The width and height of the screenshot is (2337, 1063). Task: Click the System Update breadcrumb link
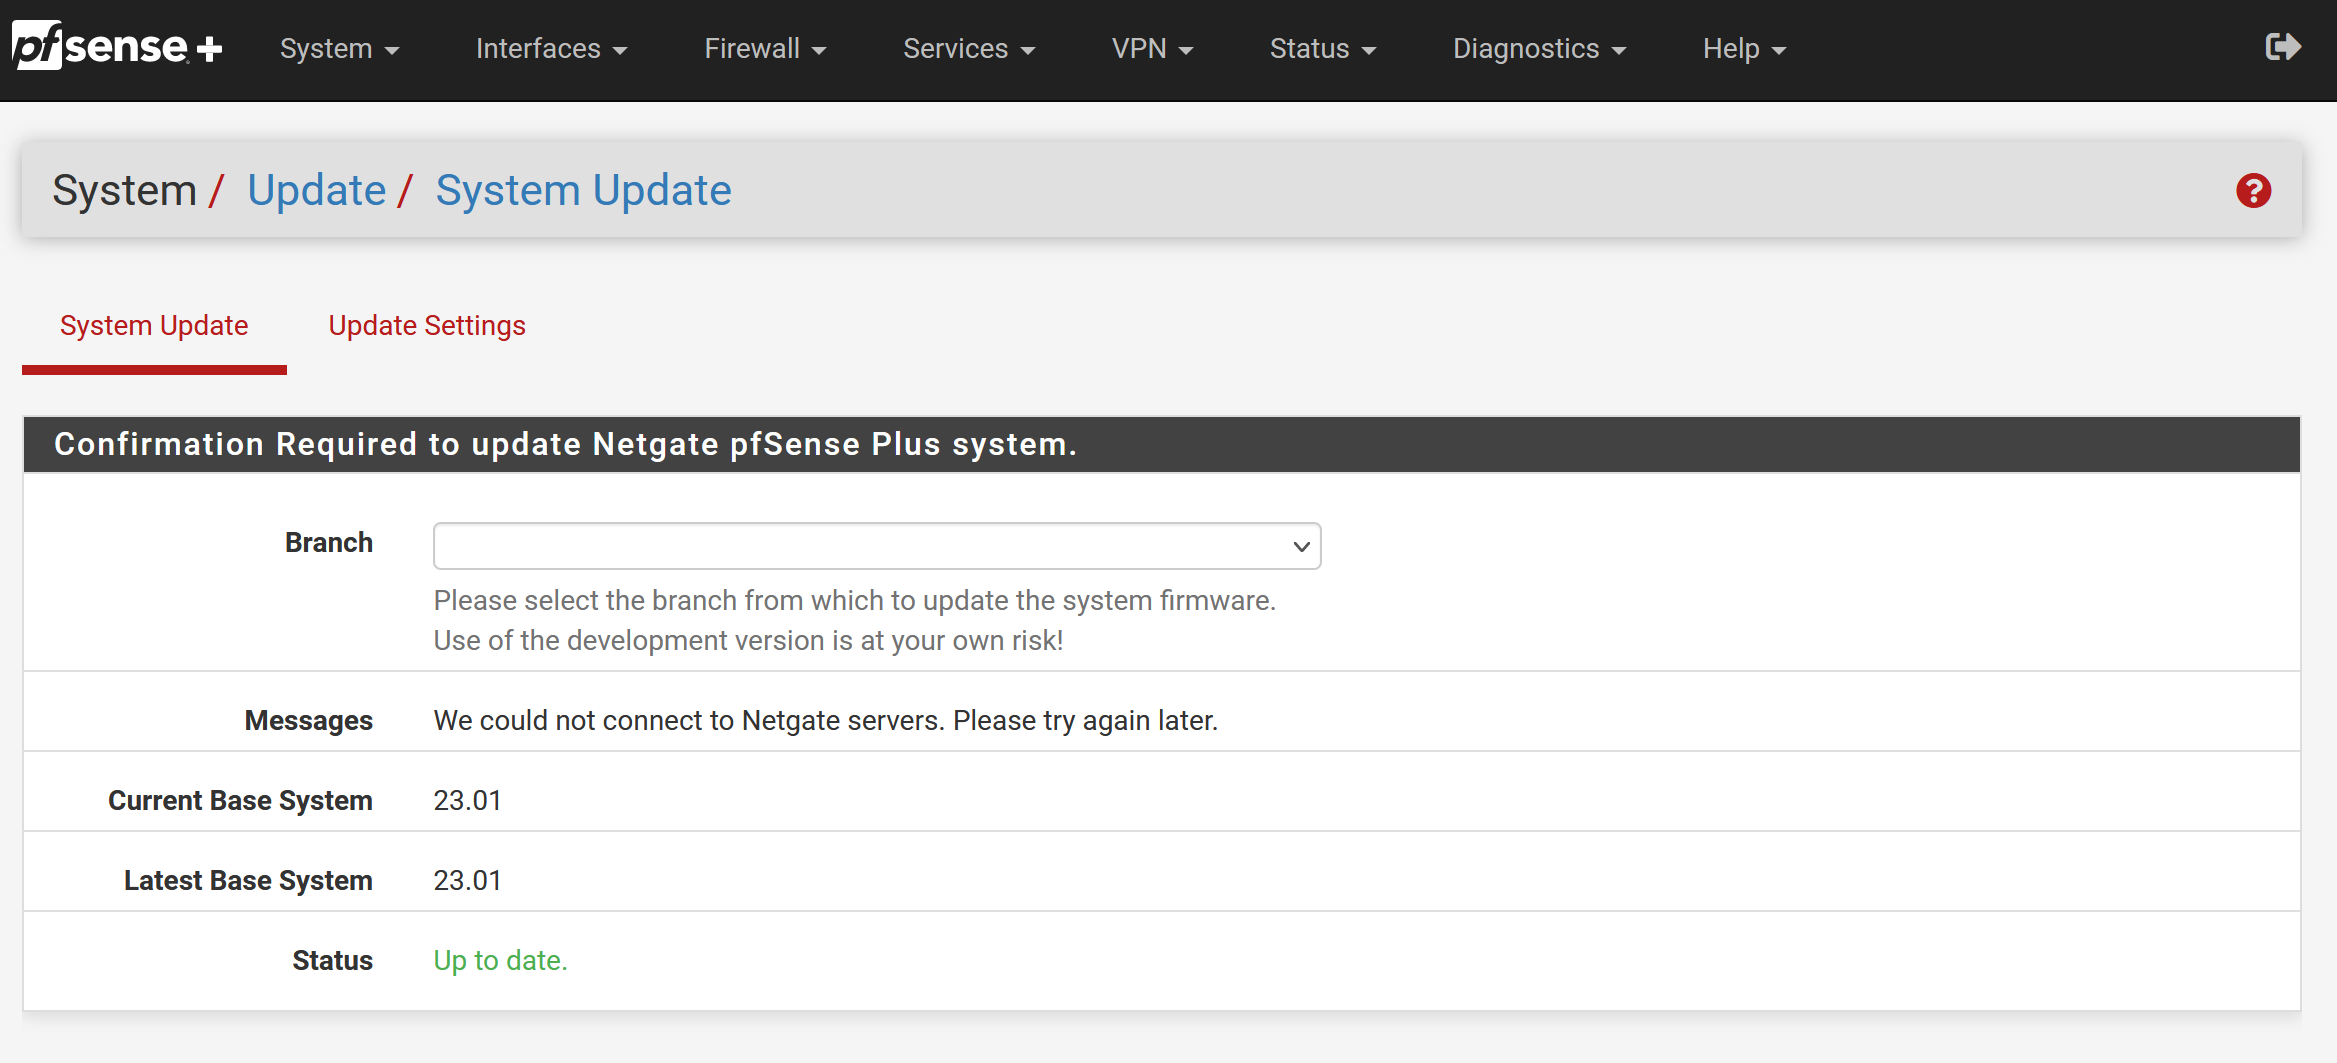pyautogui.click(x=583, y=190)
